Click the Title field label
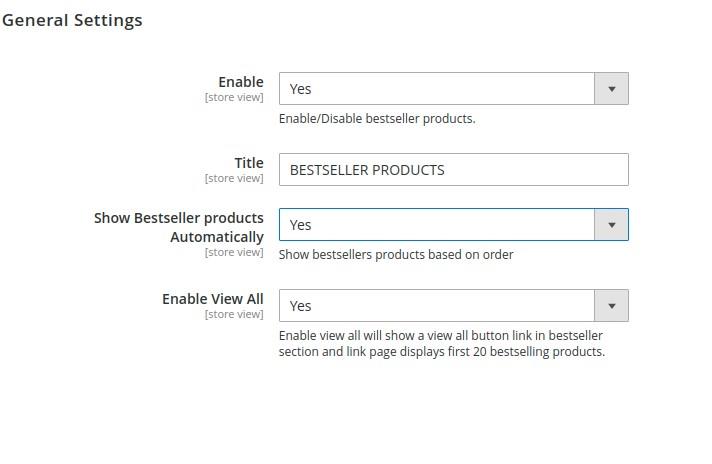This screenshot has height=464, width=712. click(x=249, y=163)
